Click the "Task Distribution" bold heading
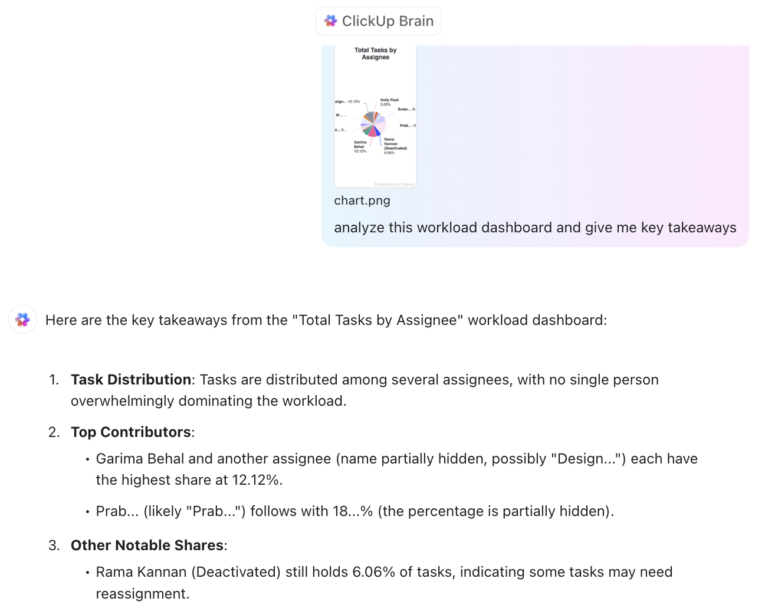This screenshot has height=608, width=768. (131, 380)
